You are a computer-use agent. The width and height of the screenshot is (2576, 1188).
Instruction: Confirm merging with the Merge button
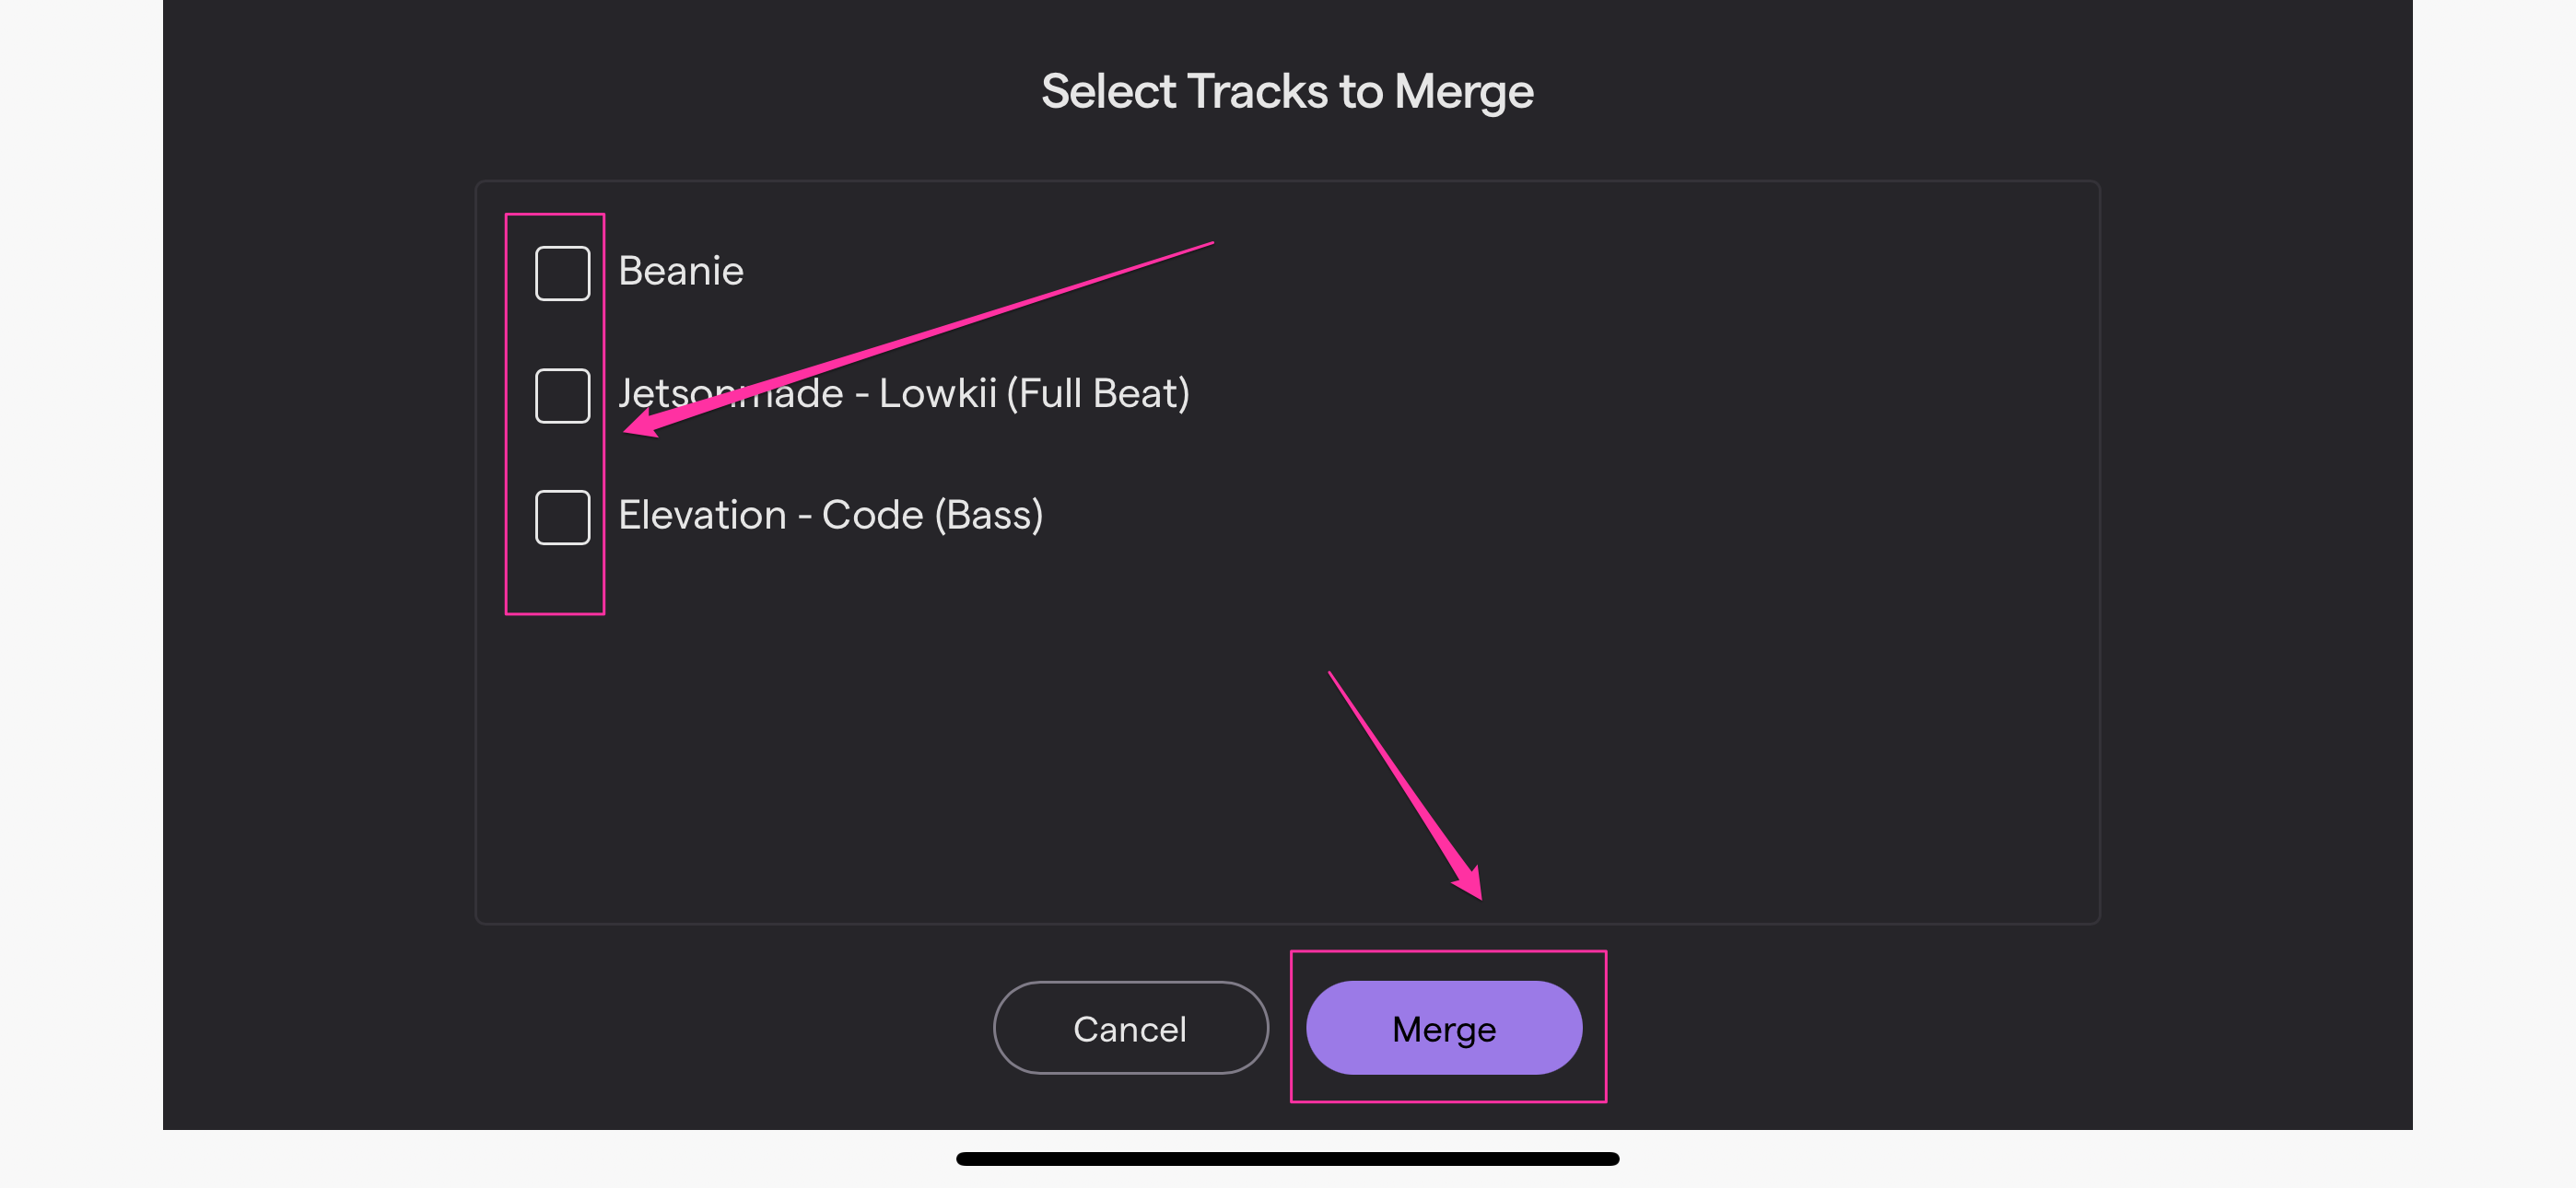pyautogui.click(x=1445, y=1028)
